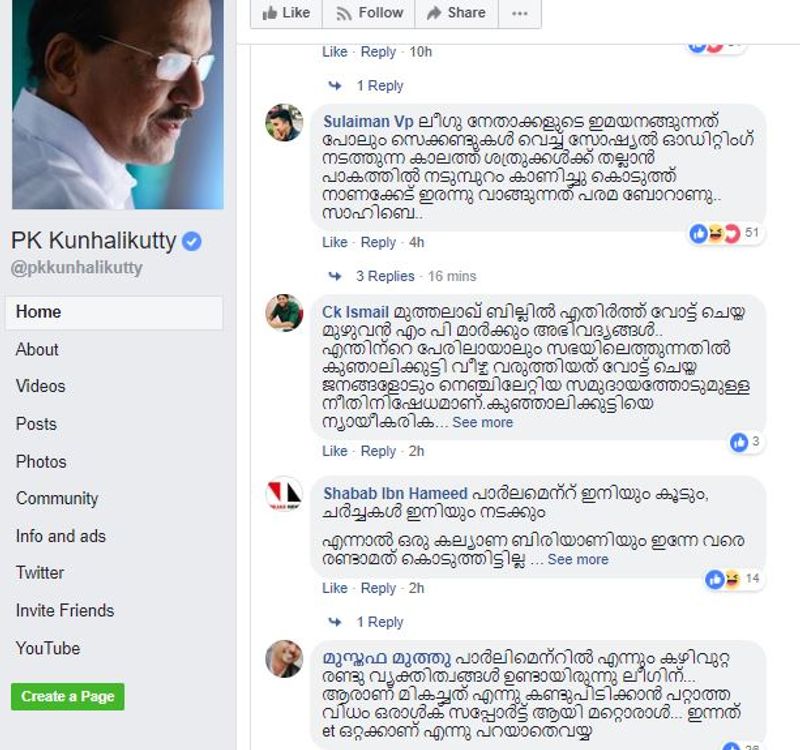Image resolution: width=800 pixels, height=750 pixels.
Task: Open Sulaiman Vp's profile picture
Action: [x=284, y=122]
